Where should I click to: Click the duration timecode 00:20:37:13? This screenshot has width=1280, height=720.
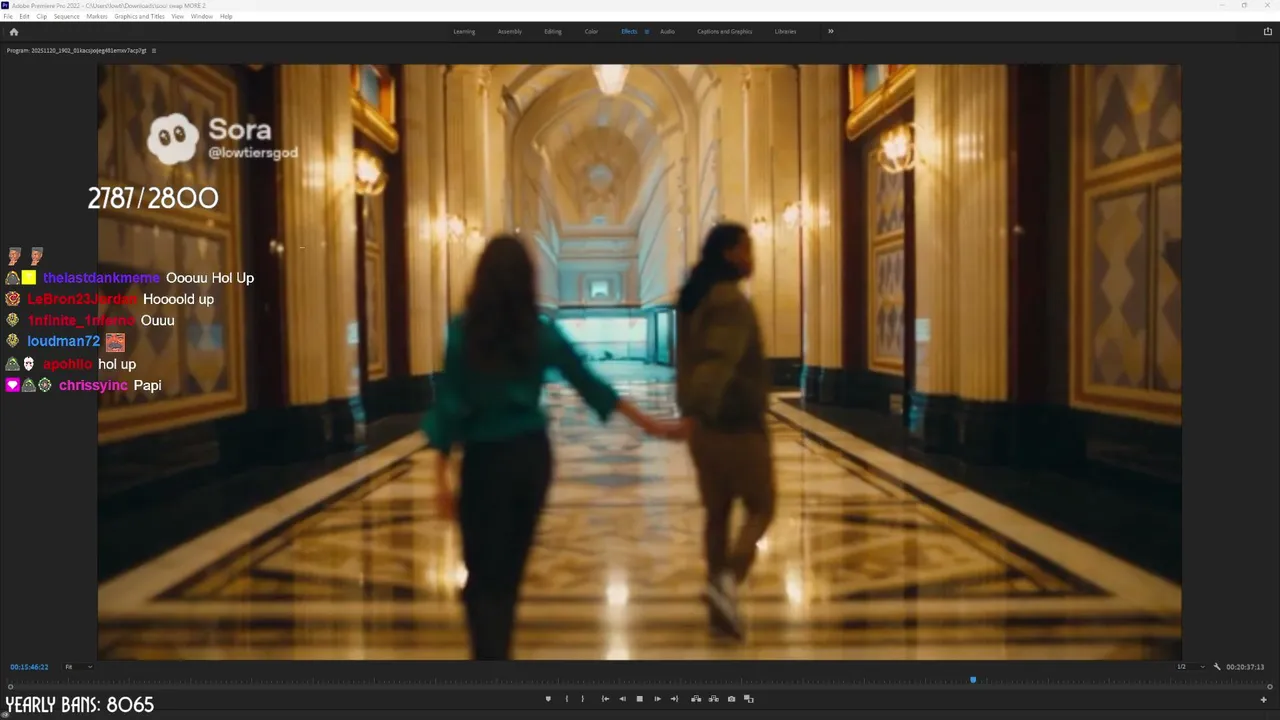pos(1246,667)
